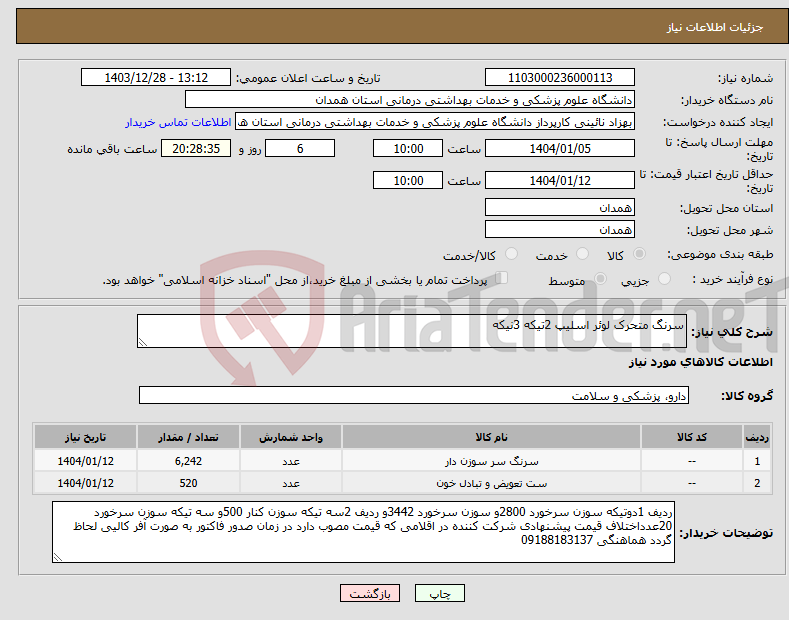Click the remaining time field 20:28:35
This screenshot has width=789, height=620.
click(x=196, y=148)
